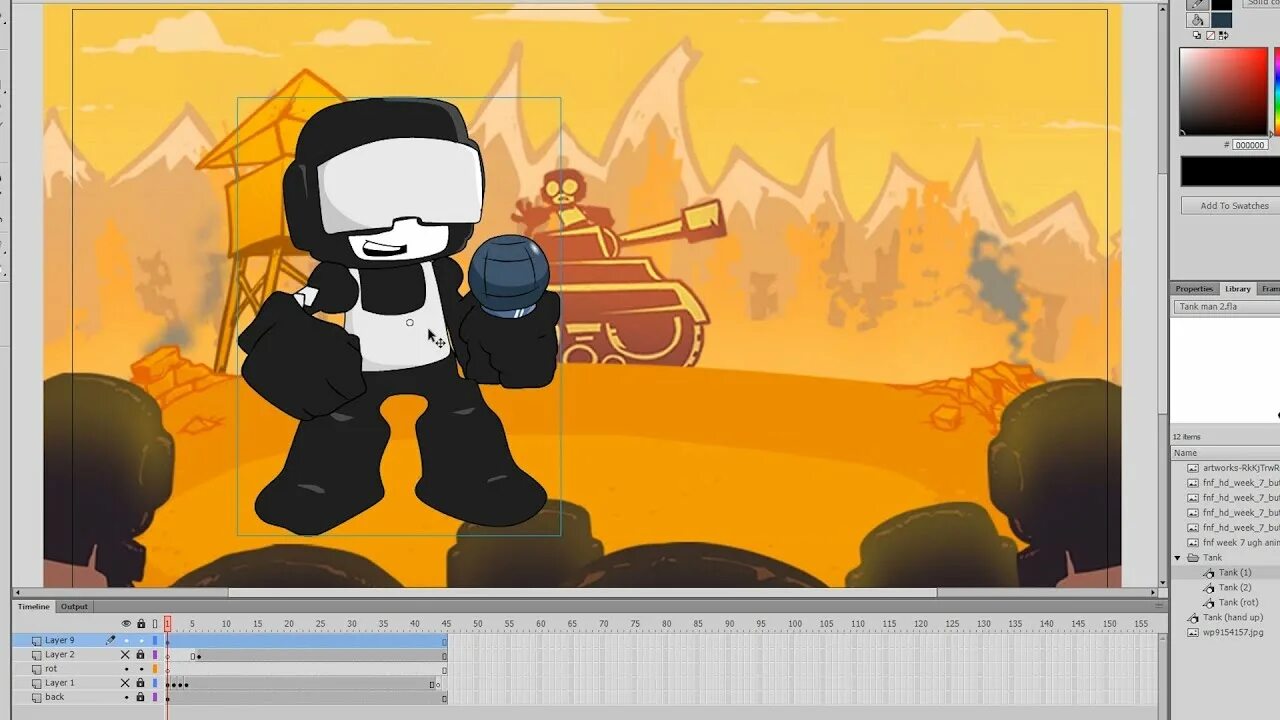The width and height of the screenshot is (1280, 720).
Task: Toggle lock dot of rot layer
Action: [141, 669]
